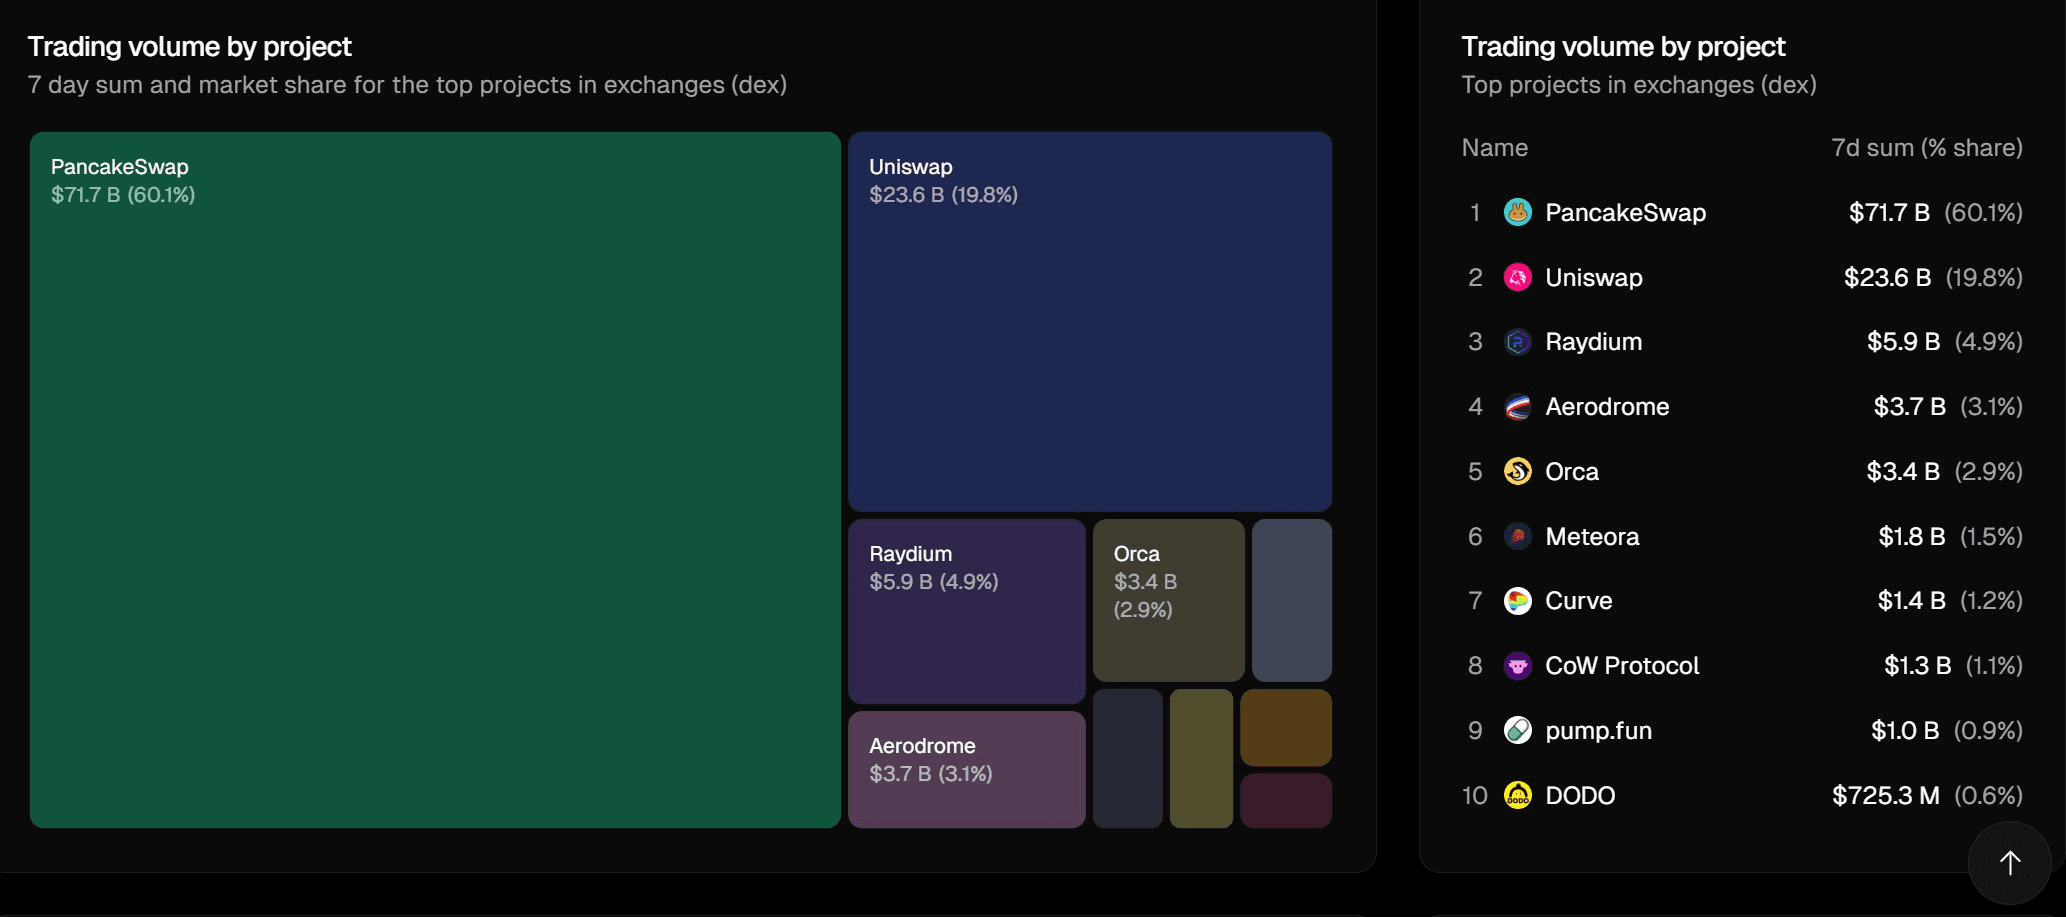
Task: Select the Orca treemap block
Action: point(1169,600)
